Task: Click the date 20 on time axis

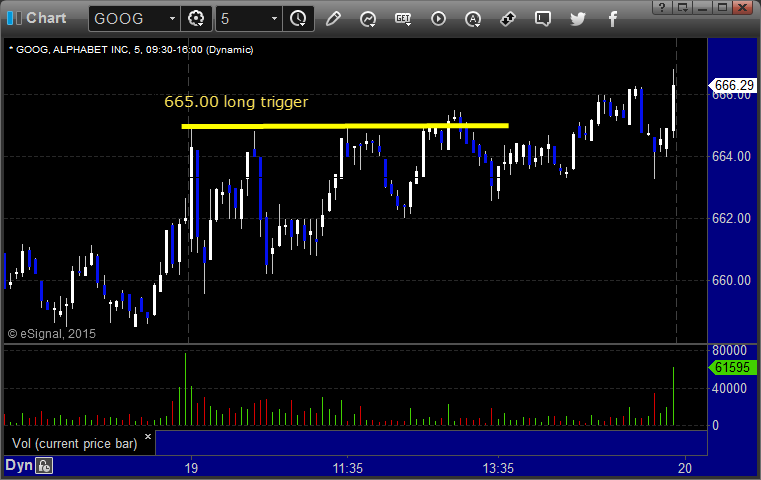Action: point(685,468)
